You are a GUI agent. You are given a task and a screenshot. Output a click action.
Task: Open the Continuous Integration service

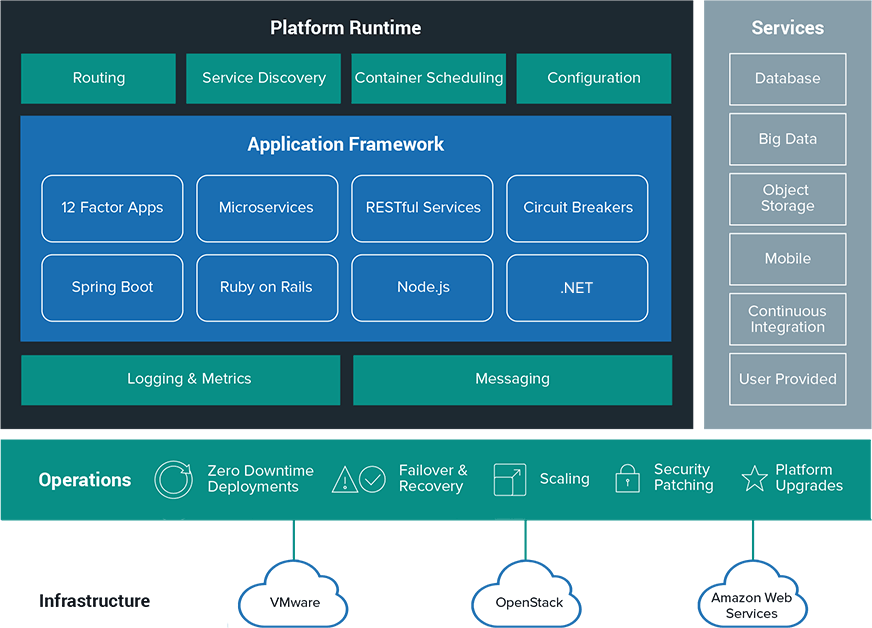coord(787,319)
